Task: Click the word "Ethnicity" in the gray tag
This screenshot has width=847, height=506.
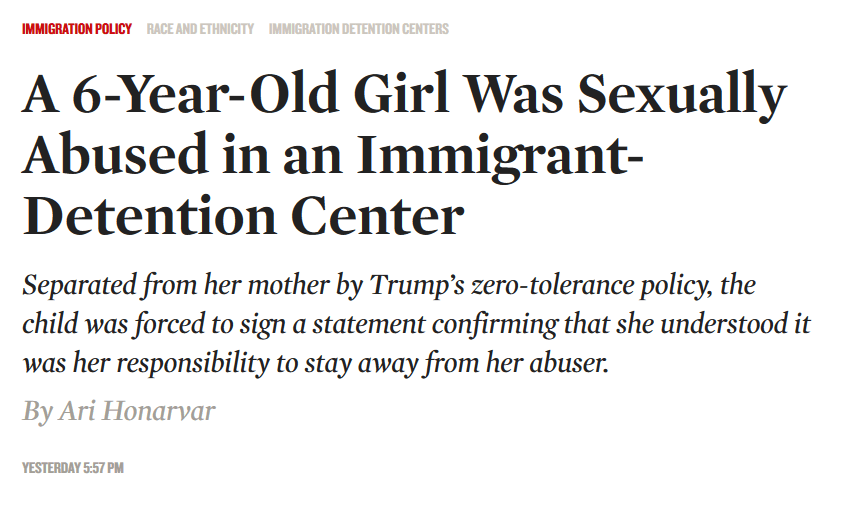Action: point(228,29)
